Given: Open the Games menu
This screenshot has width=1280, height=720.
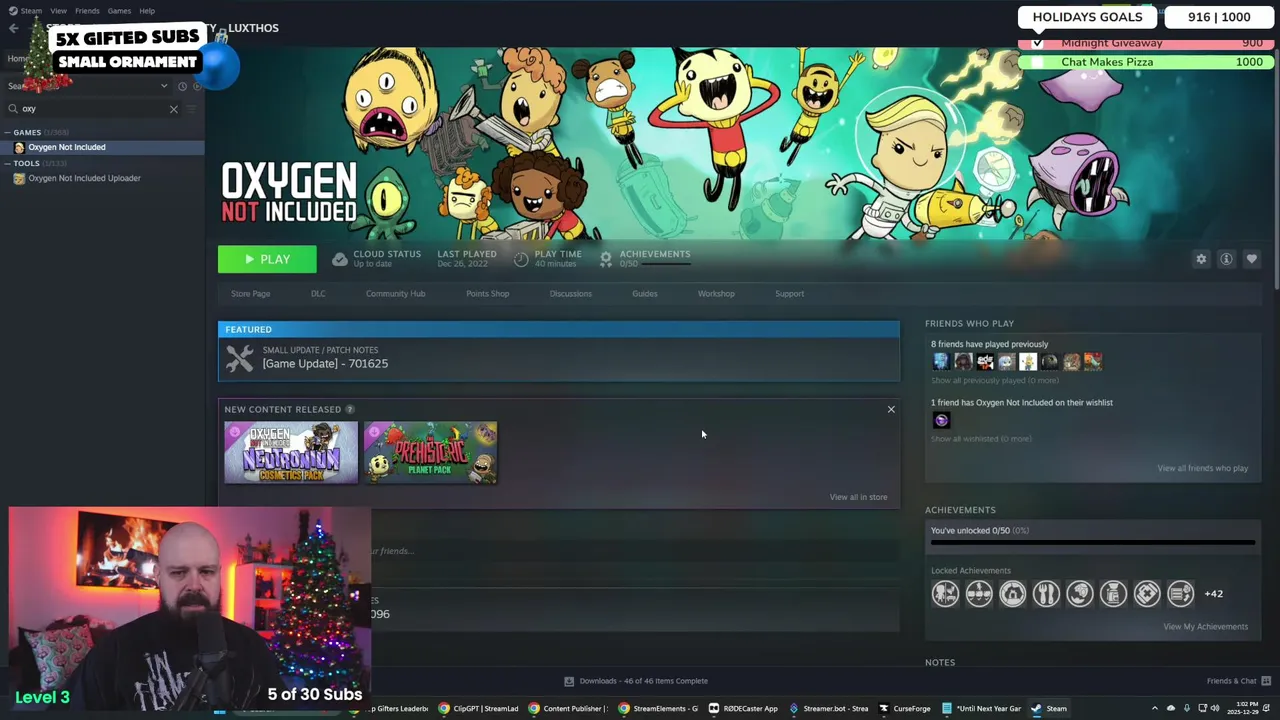Looking at the screenshot, I should click(119, 11).
